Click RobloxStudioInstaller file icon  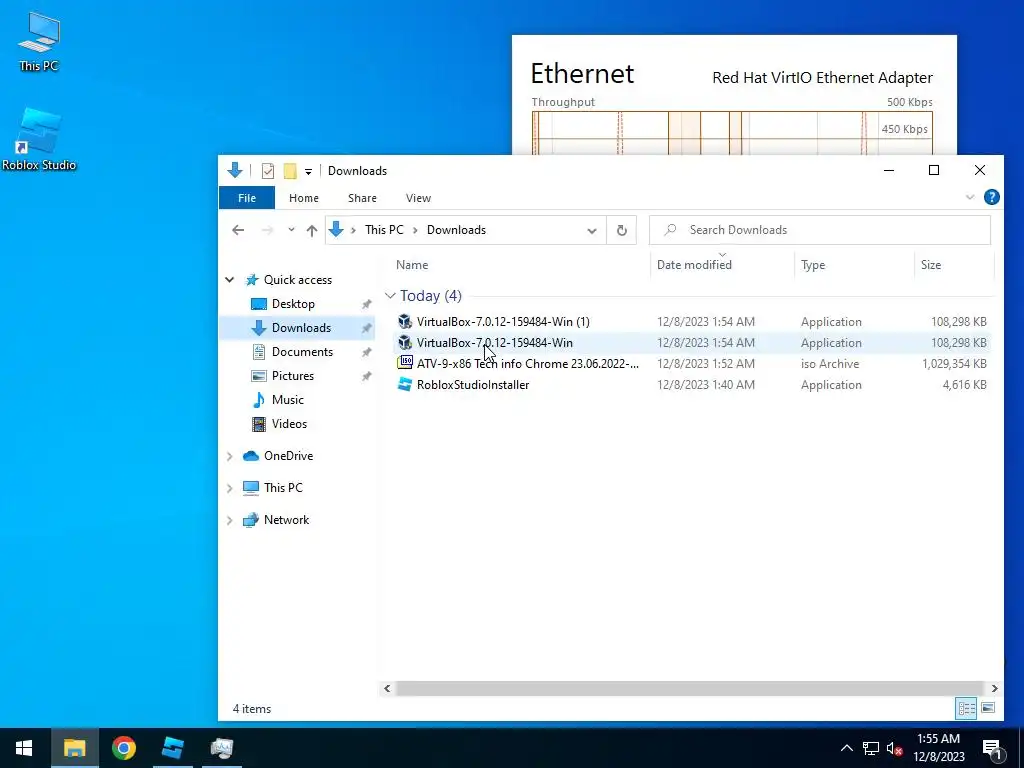coord(405,384)
